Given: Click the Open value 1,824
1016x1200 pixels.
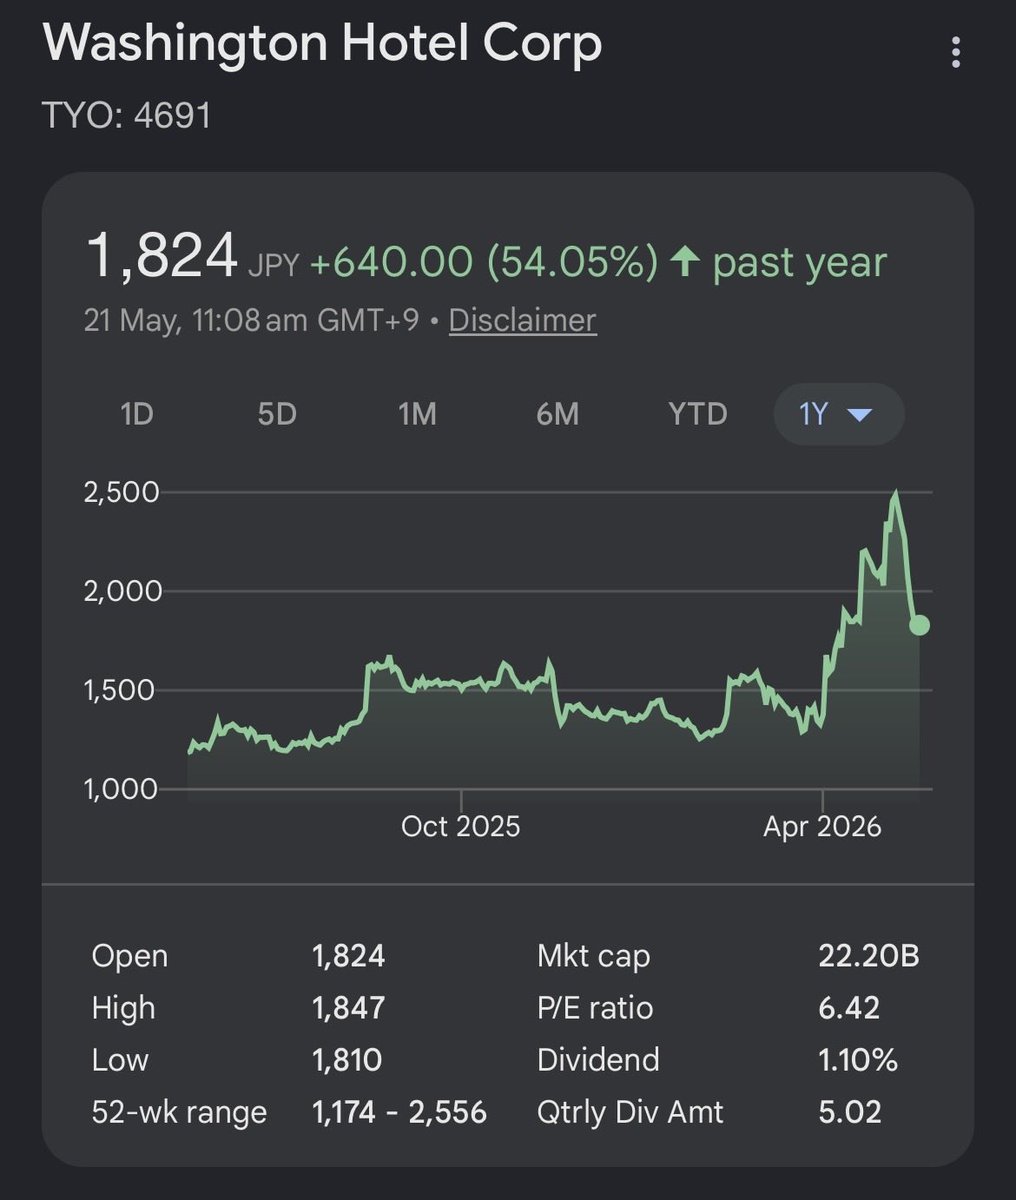Looking at the screenshot, I should (348, 956).
